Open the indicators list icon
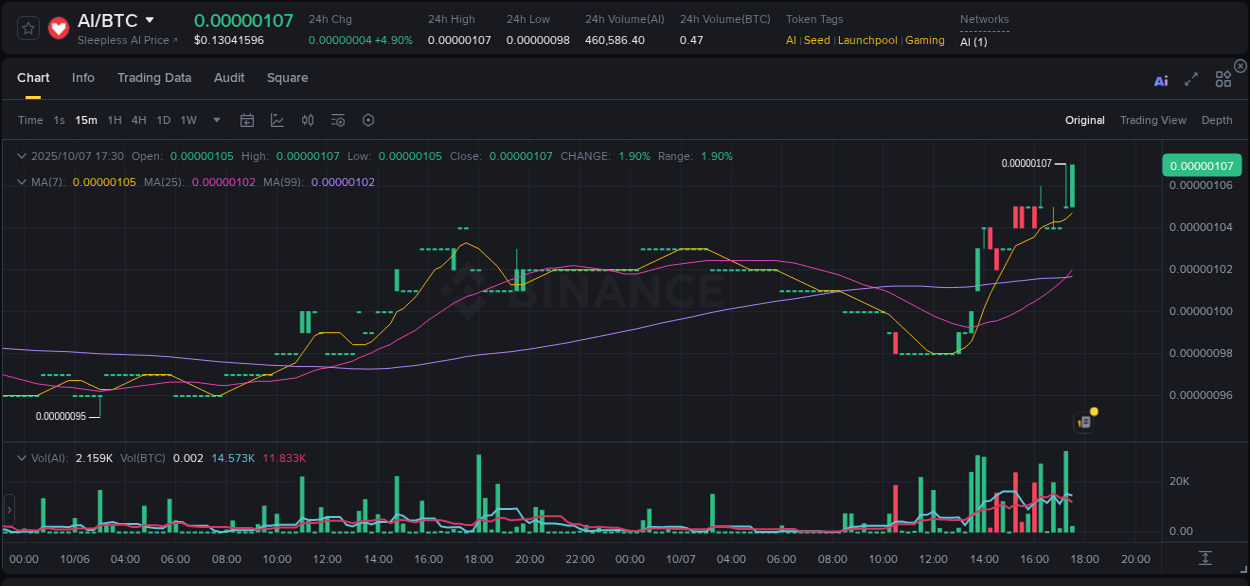The width and height of the screenshot is (1250, 586). [337, 120]
